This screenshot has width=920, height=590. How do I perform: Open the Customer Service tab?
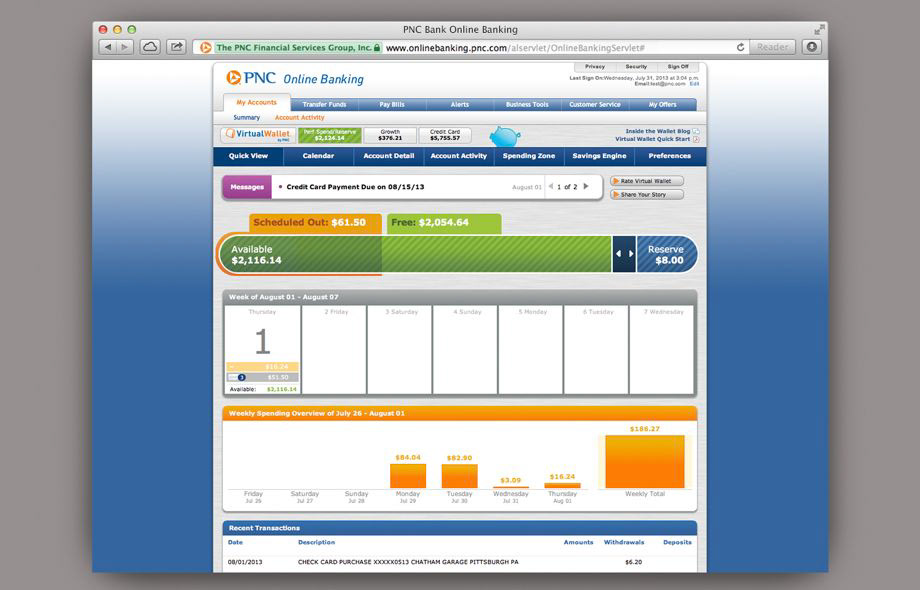(595, 104)
